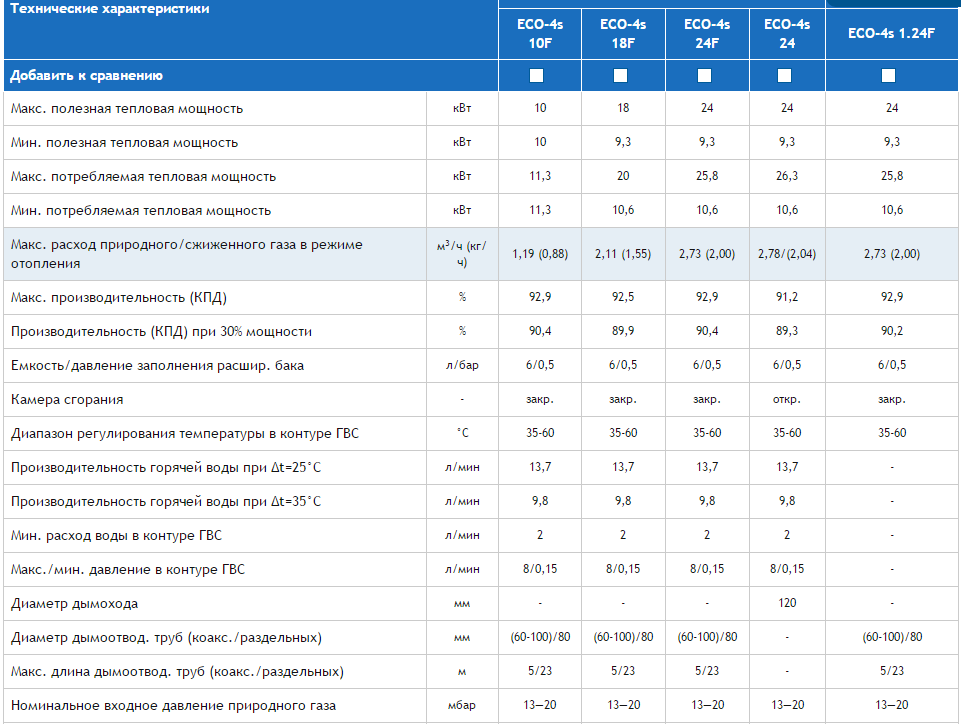Click combustion chamber value 'откр.'

click(x=787, y=400)
